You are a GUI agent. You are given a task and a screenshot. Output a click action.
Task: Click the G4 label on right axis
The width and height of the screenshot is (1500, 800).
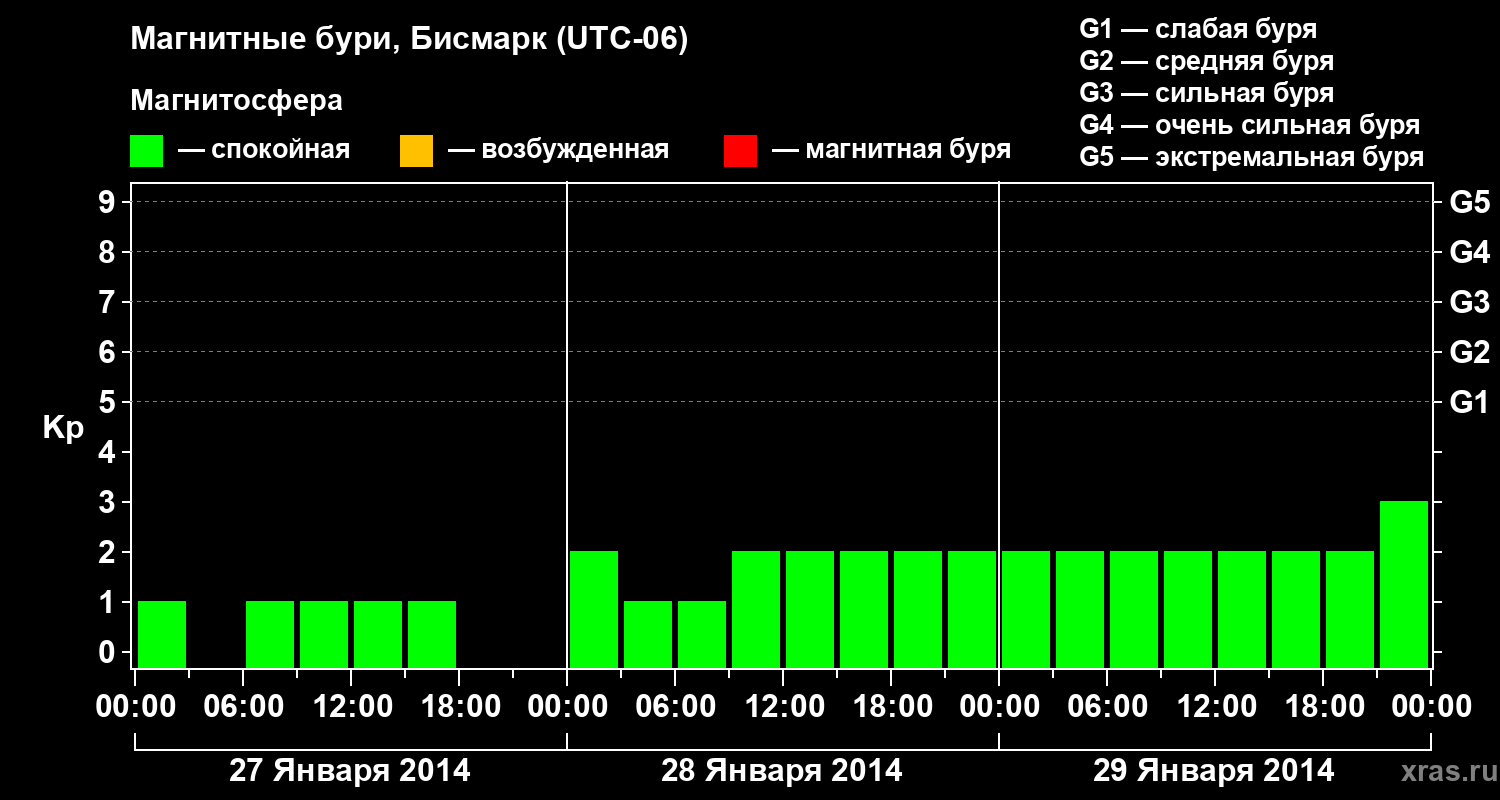pyautogui.click(x=1469, y=252)
